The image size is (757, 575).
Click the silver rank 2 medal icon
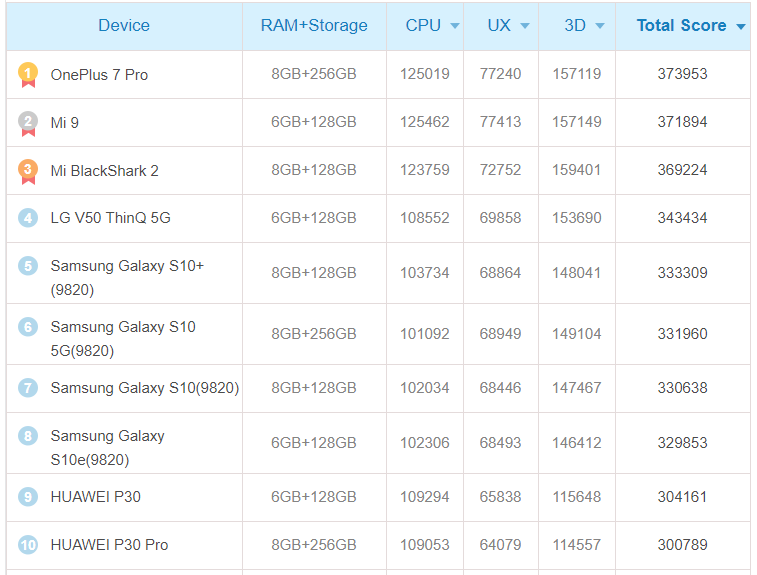(x=28, y=122)
